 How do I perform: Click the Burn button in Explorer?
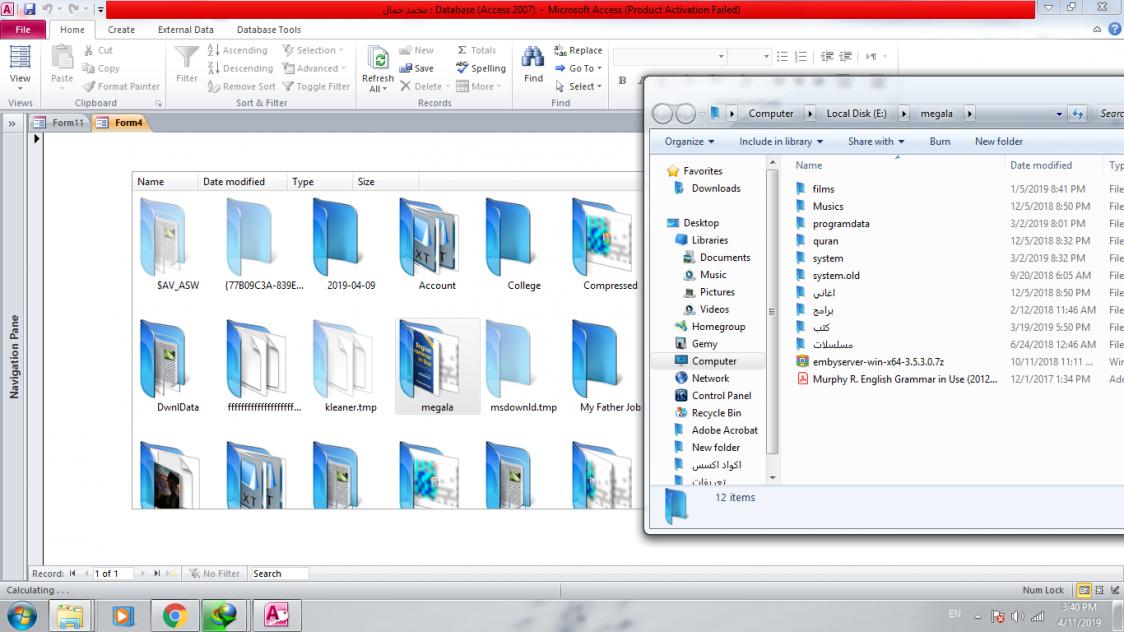click(x=939, y=142)
